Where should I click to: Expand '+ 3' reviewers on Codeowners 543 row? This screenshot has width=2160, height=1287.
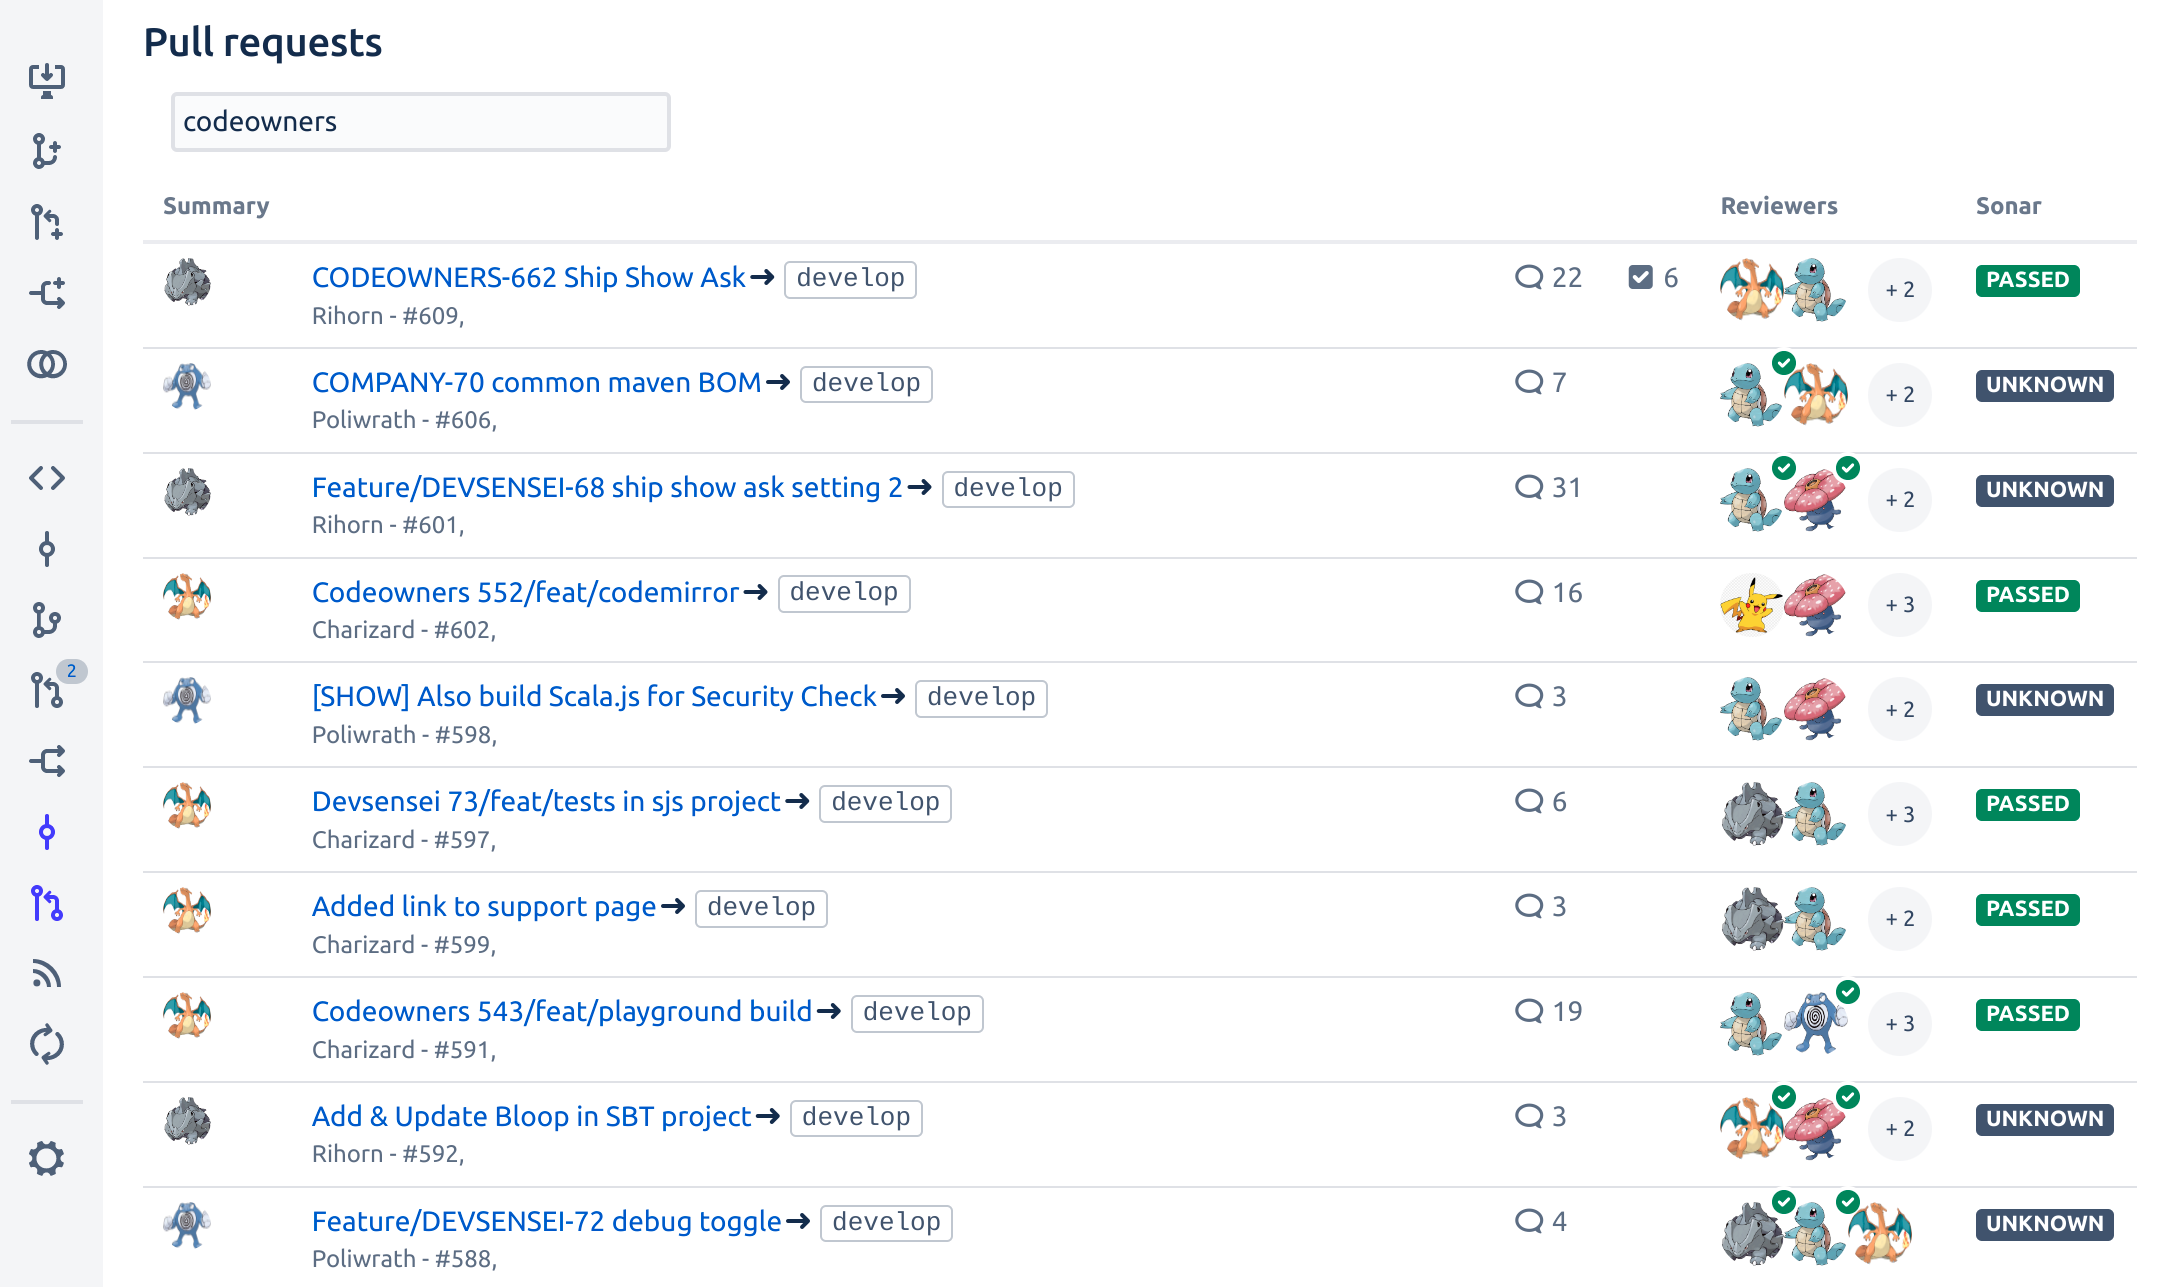point(1900,1024)
